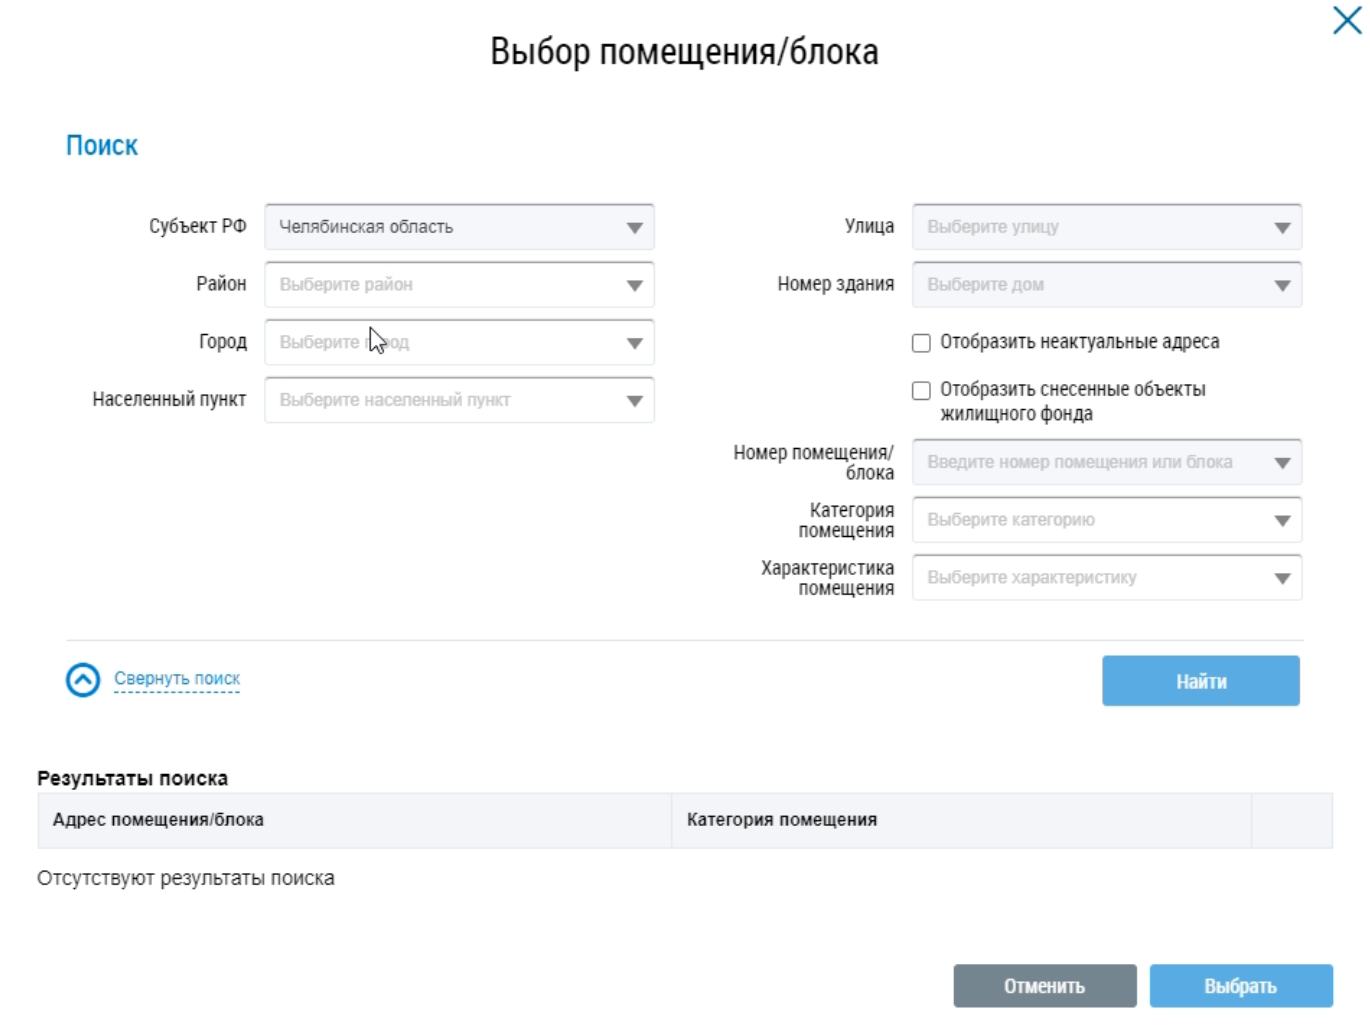The height and width of the screenshot is (1030, 1370).
Task: Check 'Отобразить снесенные объекты жилищного фонда'
Action: pyautogui.click(x=921, y=390)
